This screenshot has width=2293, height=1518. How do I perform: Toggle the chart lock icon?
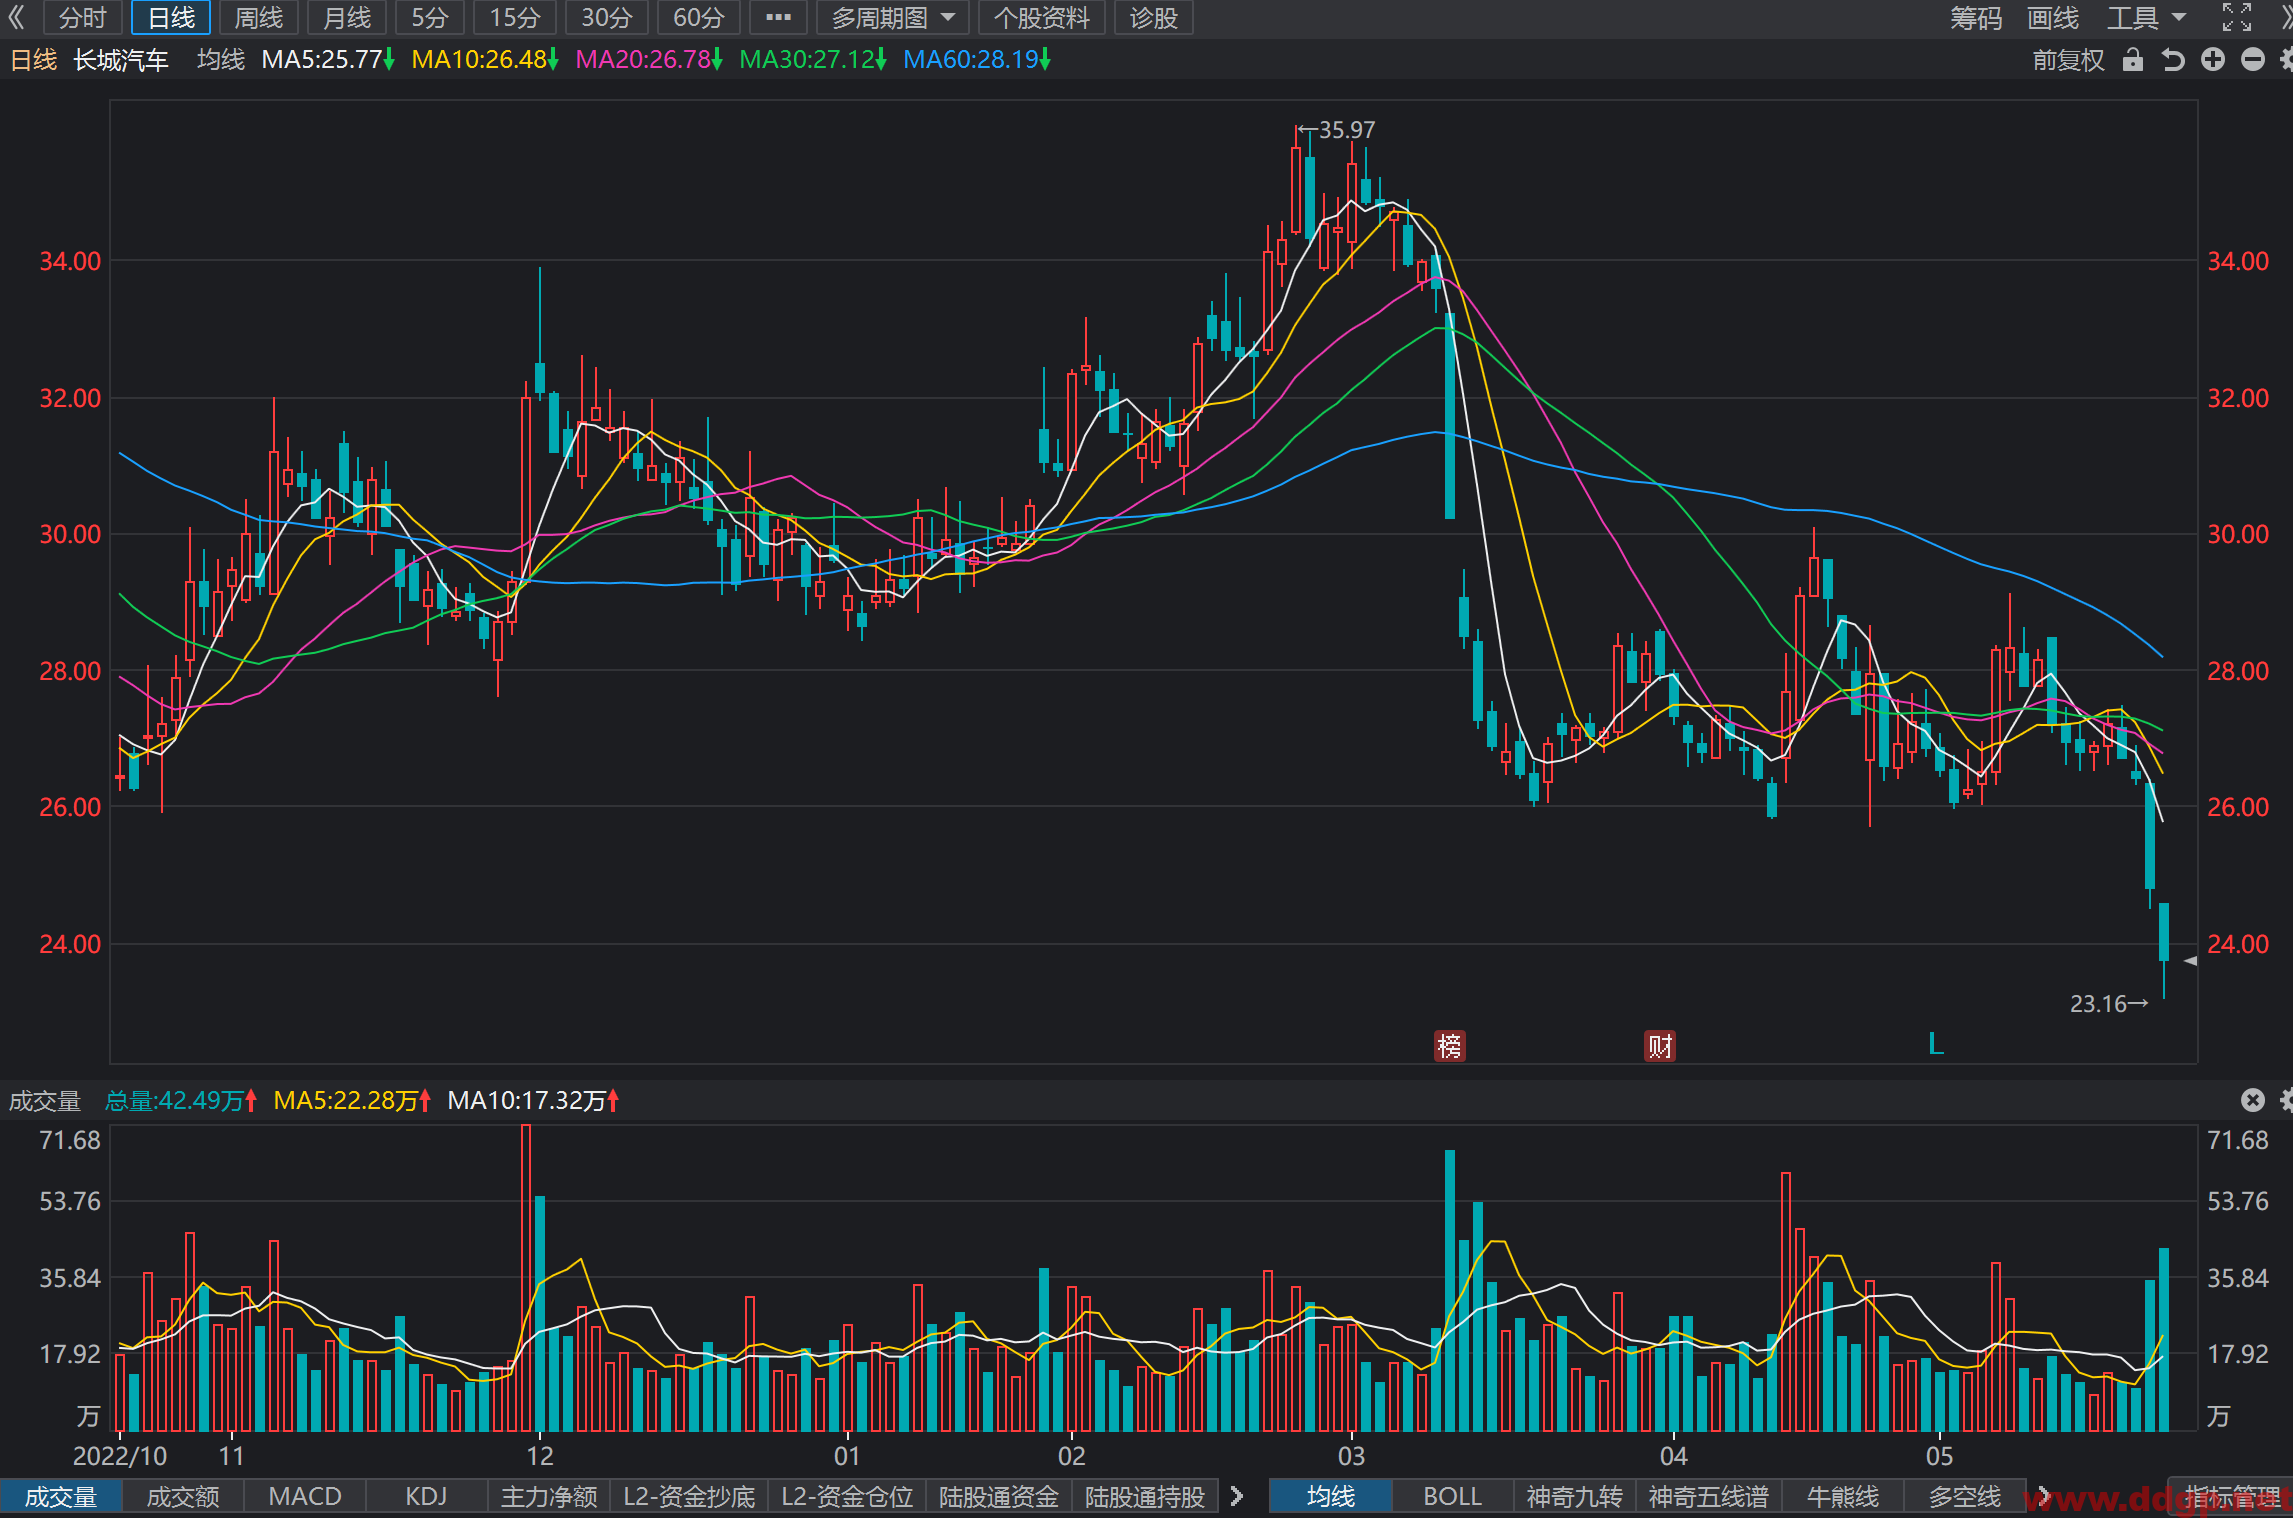[x=2133, y=60]
